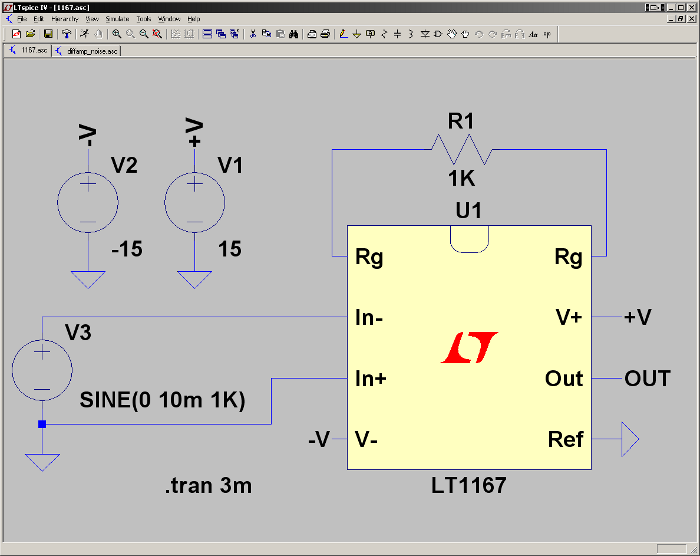The height and width of the screenshot is (556, 700).
Task: Click the V1 voltage source symbol
Action: (195, 202)
